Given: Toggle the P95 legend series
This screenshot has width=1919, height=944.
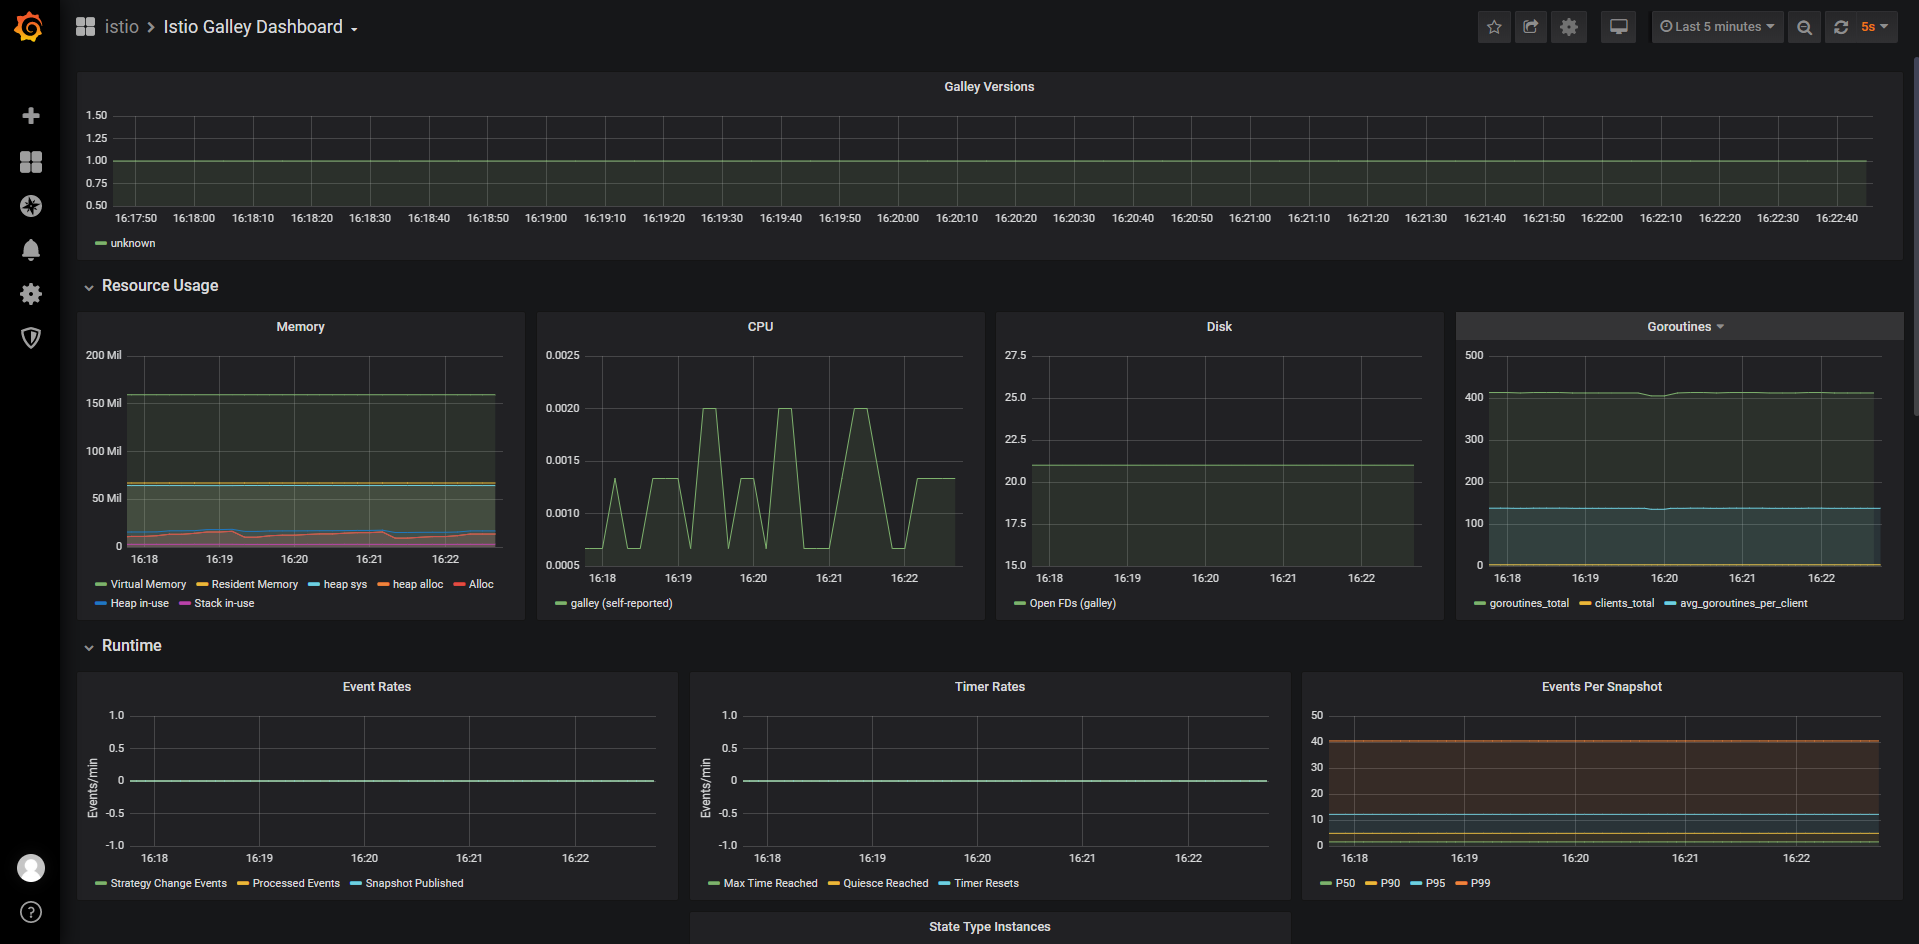Looking at the screenshot, I should tap(1435, 883).
